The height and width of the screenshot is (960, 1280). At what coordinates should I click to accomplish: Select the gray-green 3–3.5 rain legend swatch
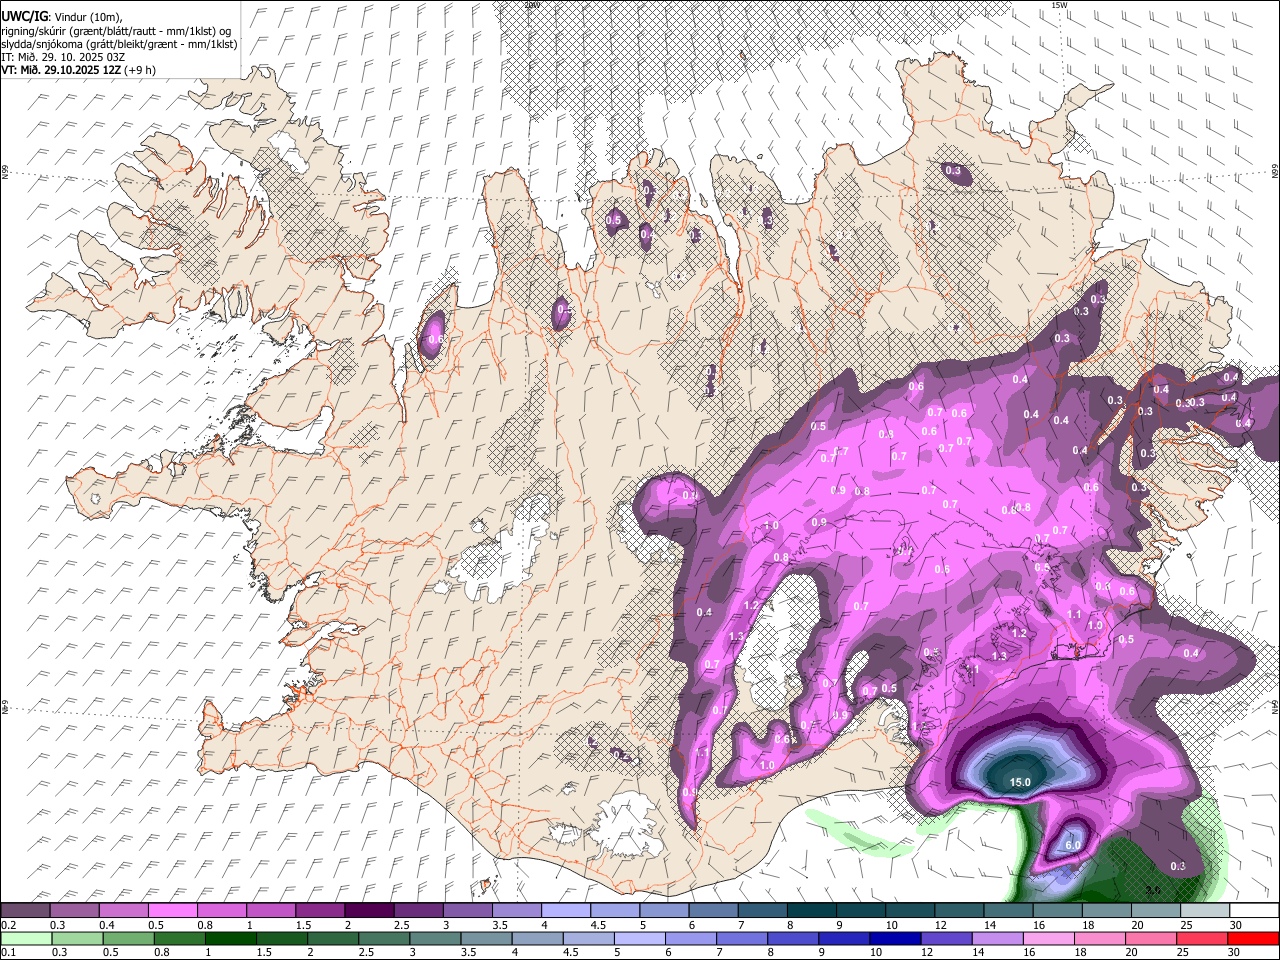433,938
